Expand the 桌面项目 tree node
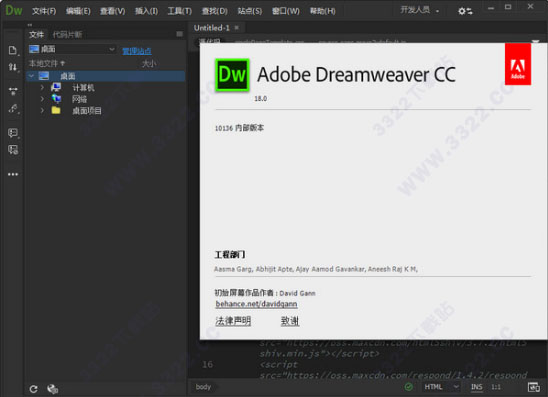Image resolution: width=548 pixels, height=397 pixels. 42,110
